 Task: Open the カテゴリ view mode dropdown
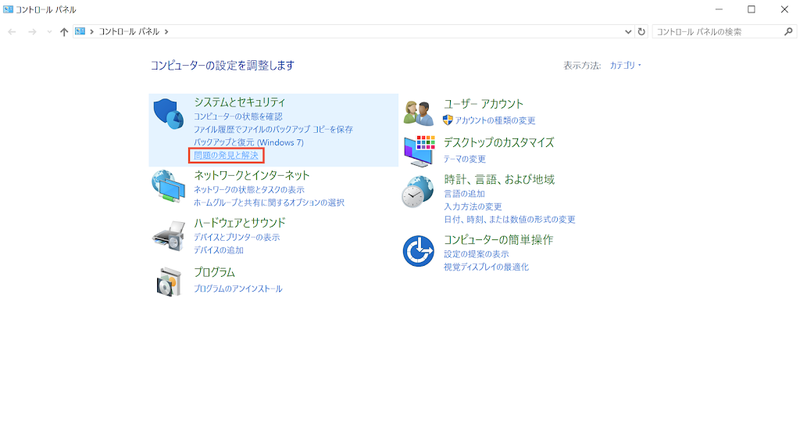625,65
